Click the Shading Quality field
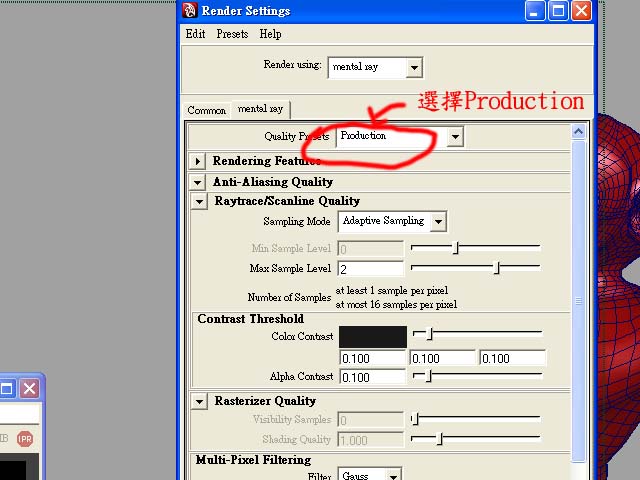 coord(371,440)
